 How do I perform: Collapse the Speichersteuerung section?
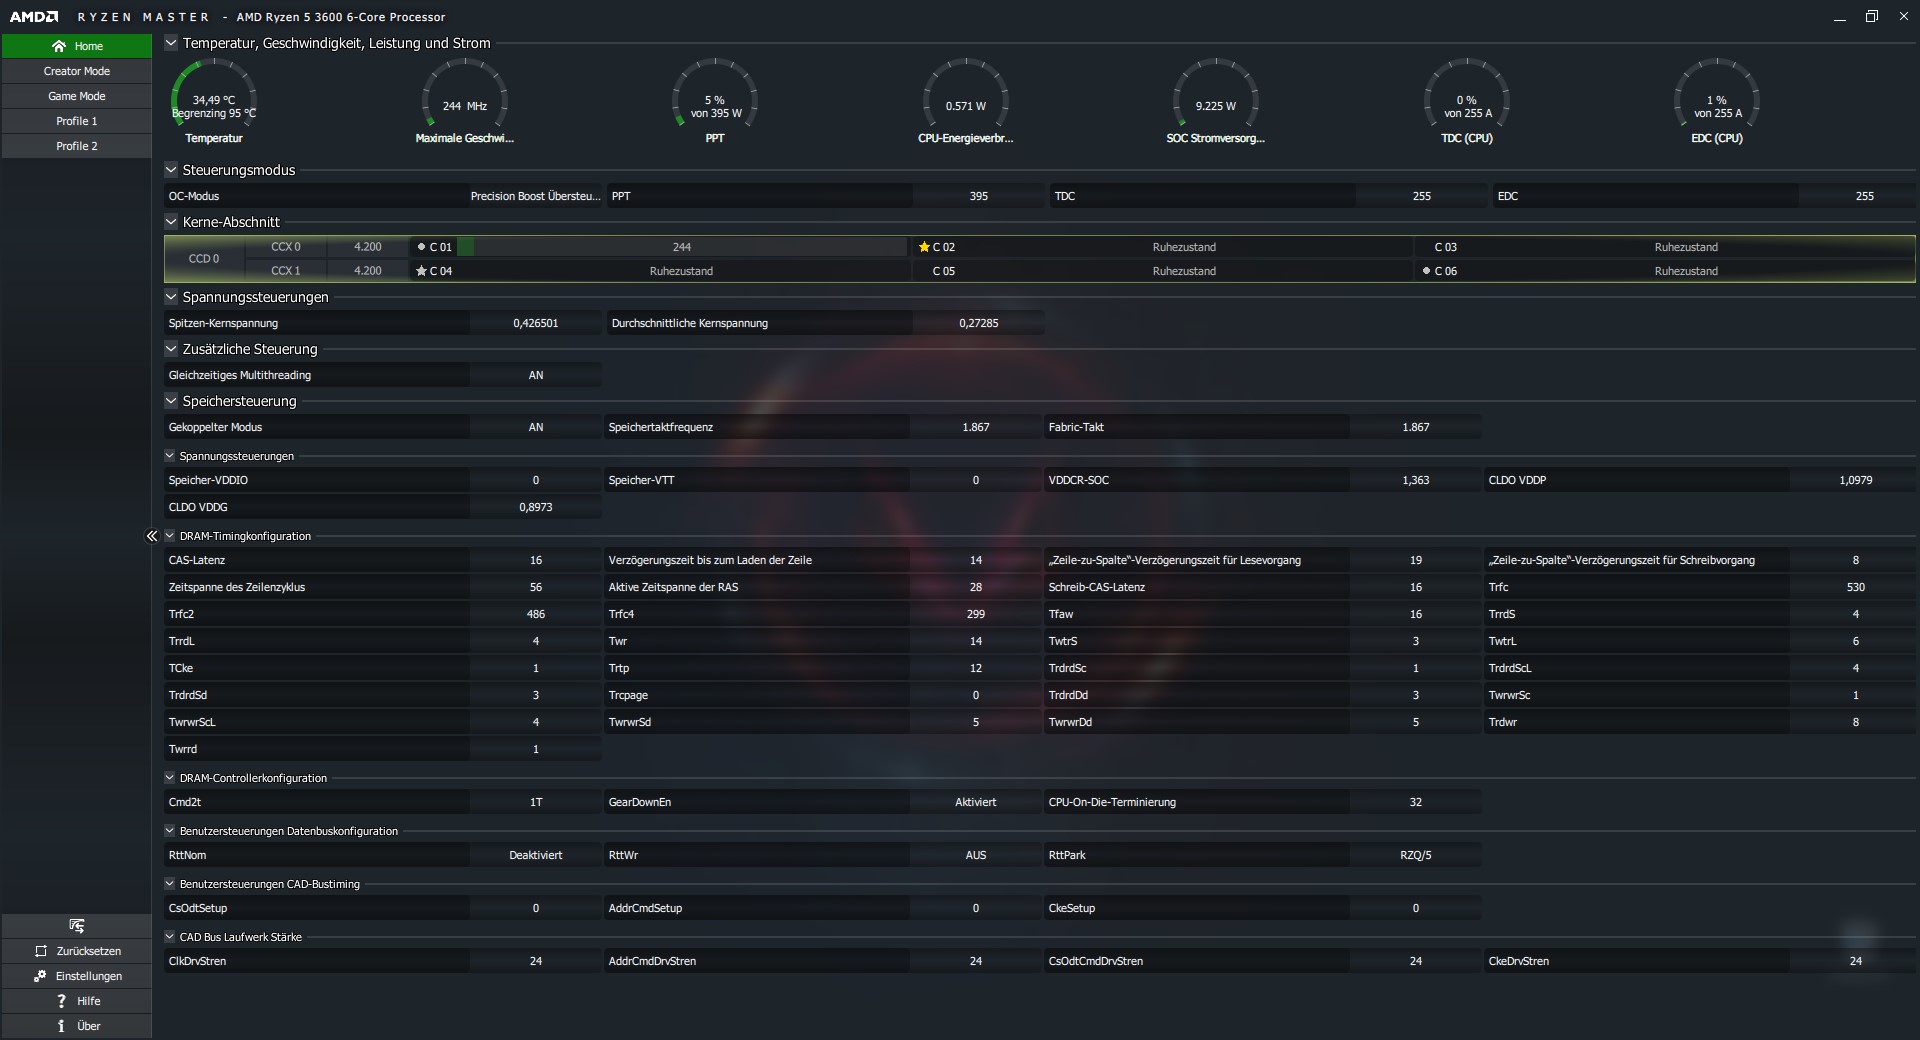click(171, 401)
